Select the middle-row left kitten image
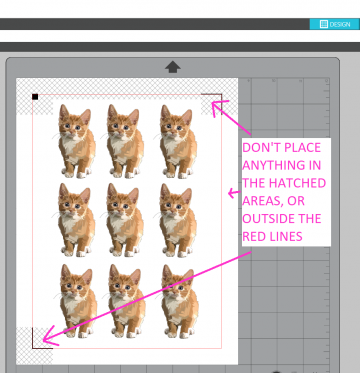Viewport: 360px width, 373px height. click(x=74, y=220)
